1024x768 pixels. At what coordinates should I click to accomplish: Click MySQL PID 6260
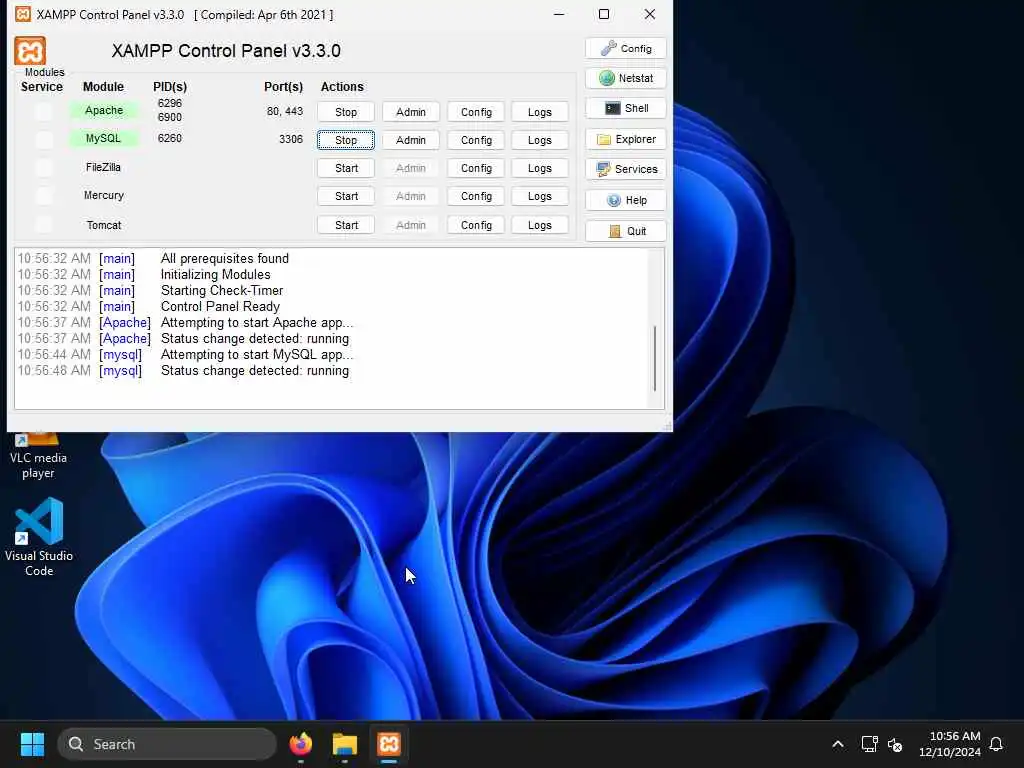click(170, 138)
